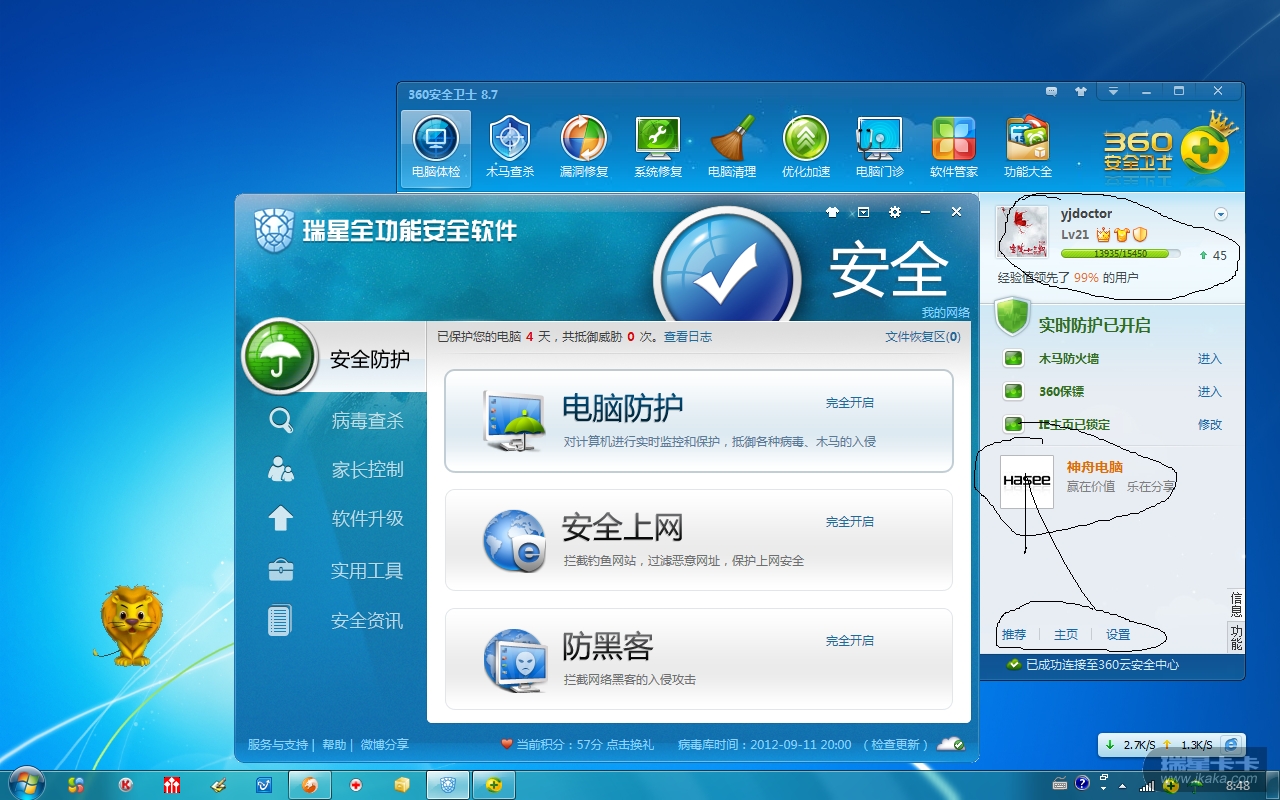Toggle 完全开启 status for 安全上网
The image size is (1280, 800).
tap(850, 522)
